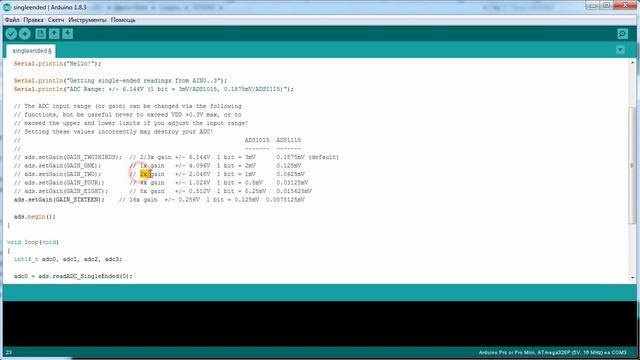Open a sketch using the Open icon
The width and height of the screenshot is (640, 360).
click(x=54, y=34)
